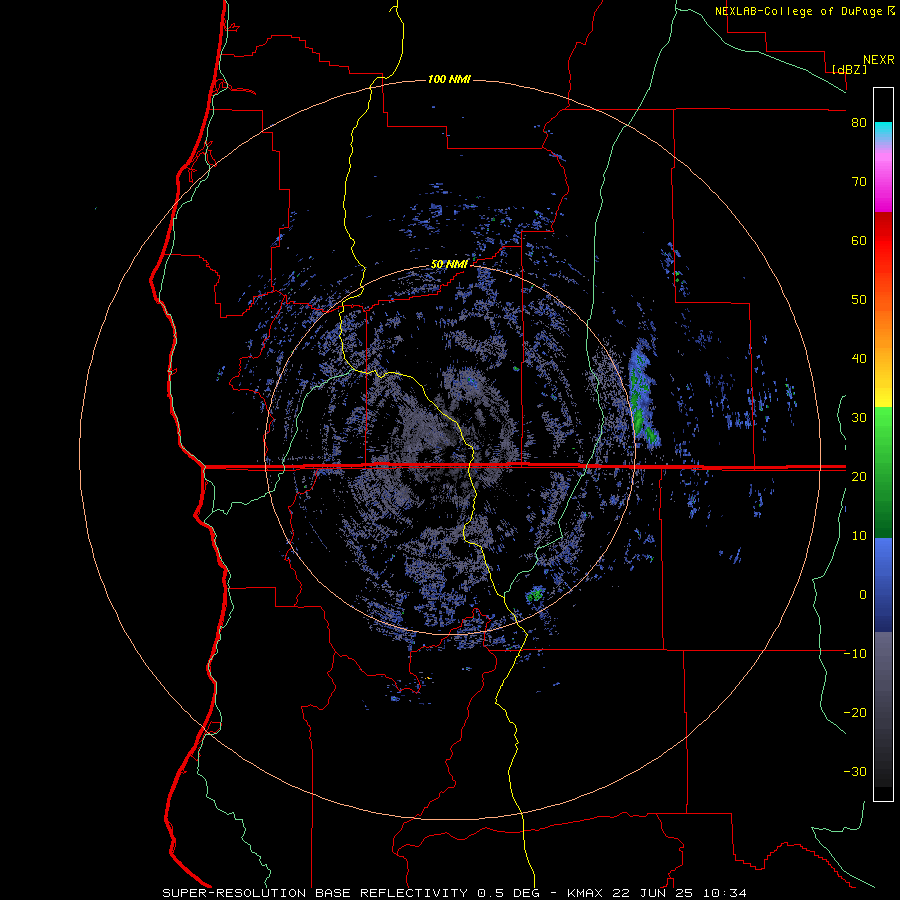
Task: Click the 50 NMI range ring label
Action: [449, 265]
